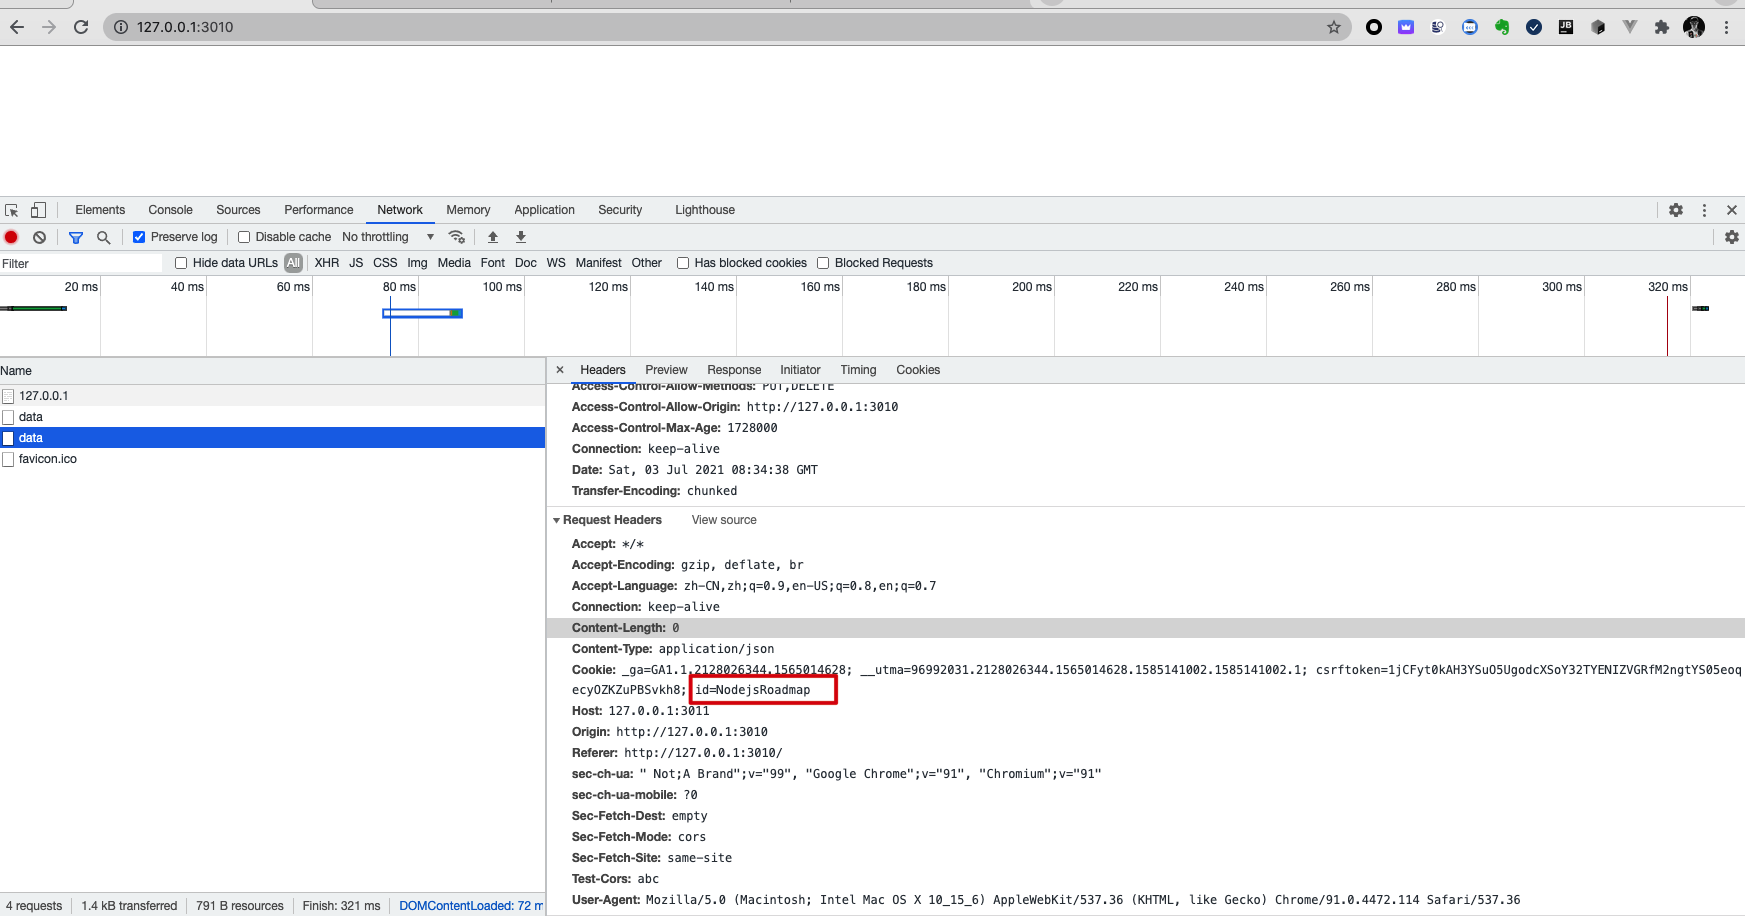Collapse the Request Headers section
This screenshot has height=916, width=1745.
pos(557,520)
